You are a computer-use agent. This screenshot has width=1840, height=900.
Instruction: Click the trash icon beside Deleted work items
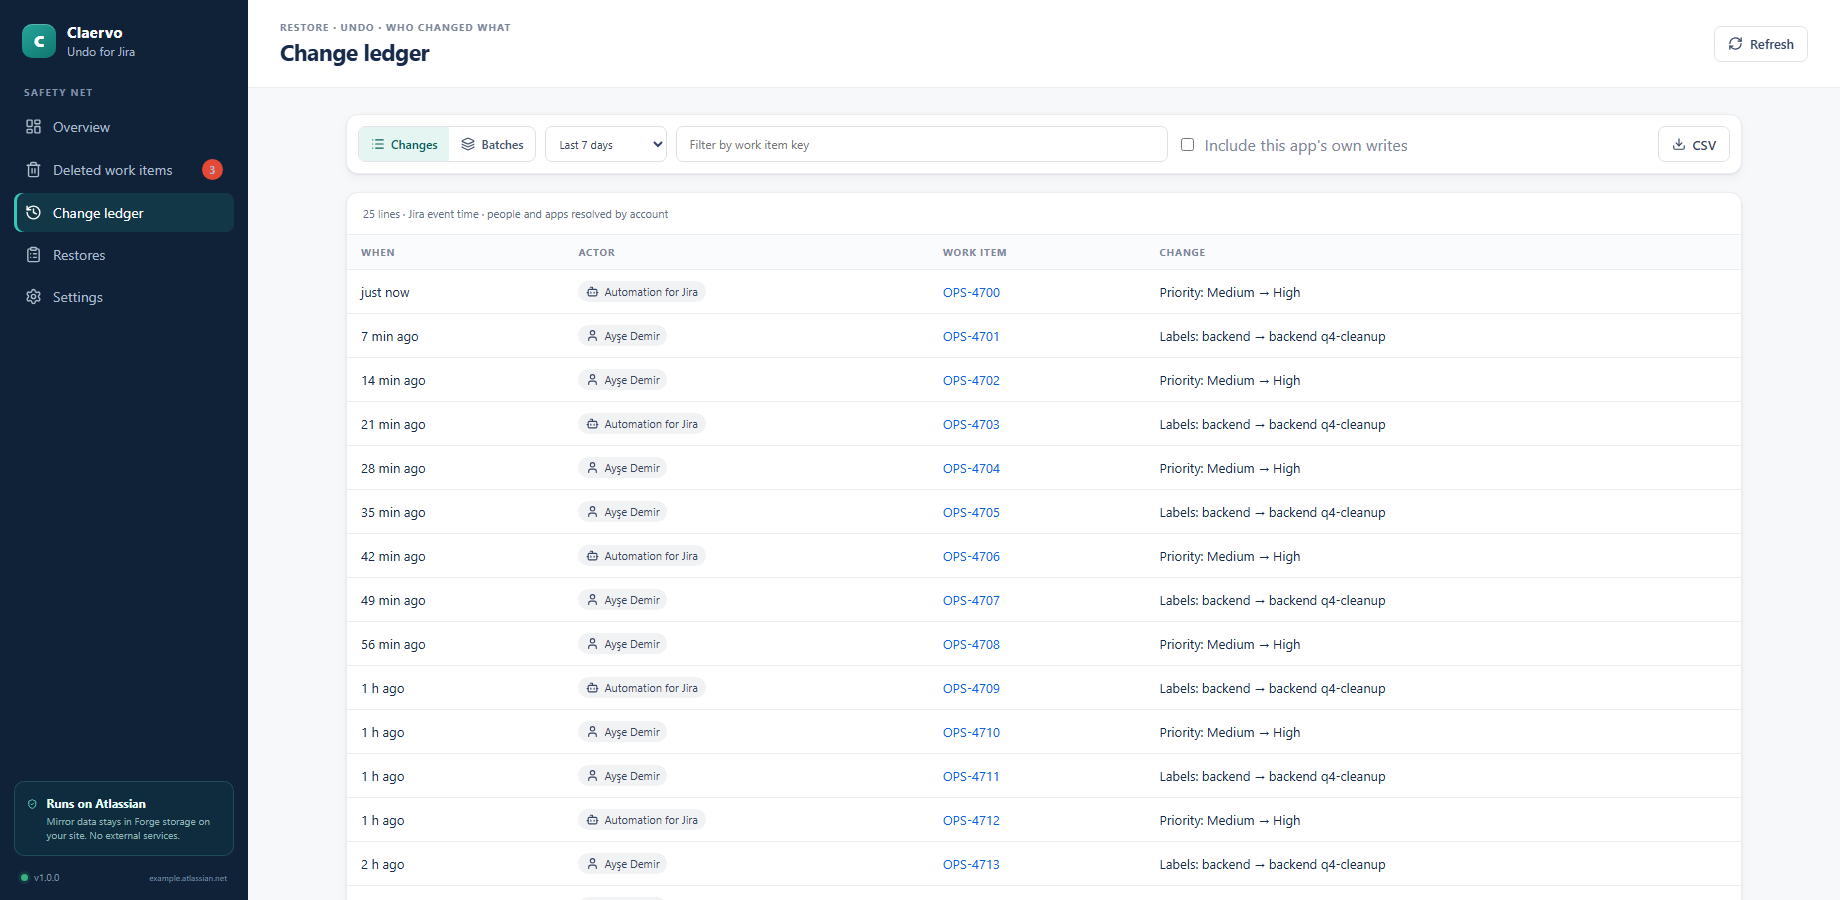coord(34,170)
